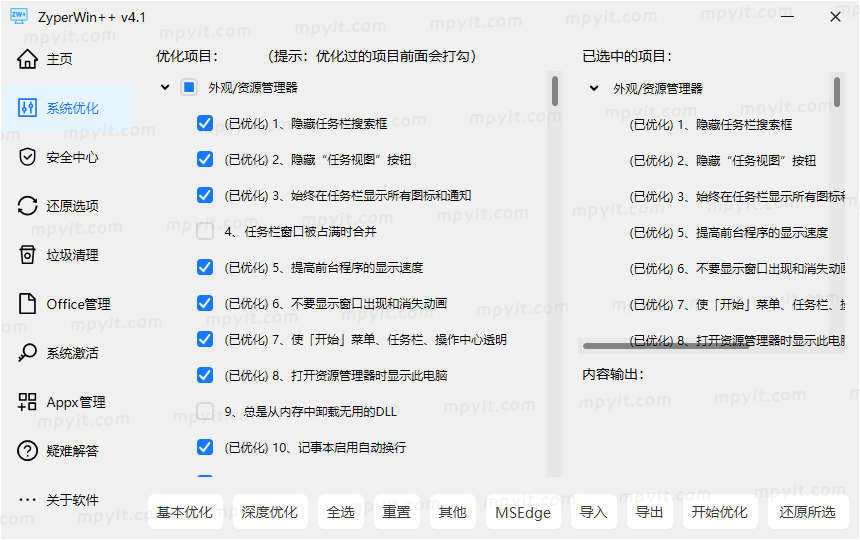Screen dimensions: 860x540
Task: Click the 垃圾清理 trash bin icon
Action: tap(27, 255)
